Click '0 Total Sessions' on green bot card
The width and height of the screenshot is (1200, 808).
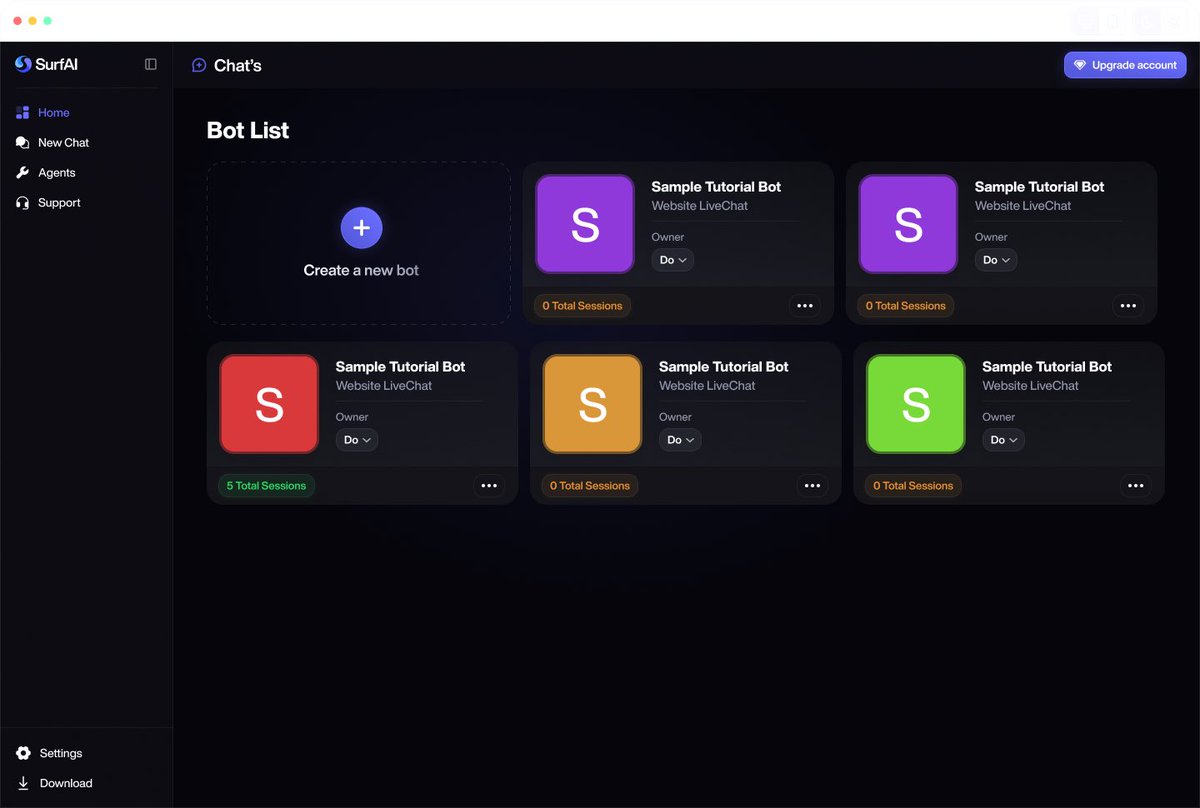(x=913, y=486)
